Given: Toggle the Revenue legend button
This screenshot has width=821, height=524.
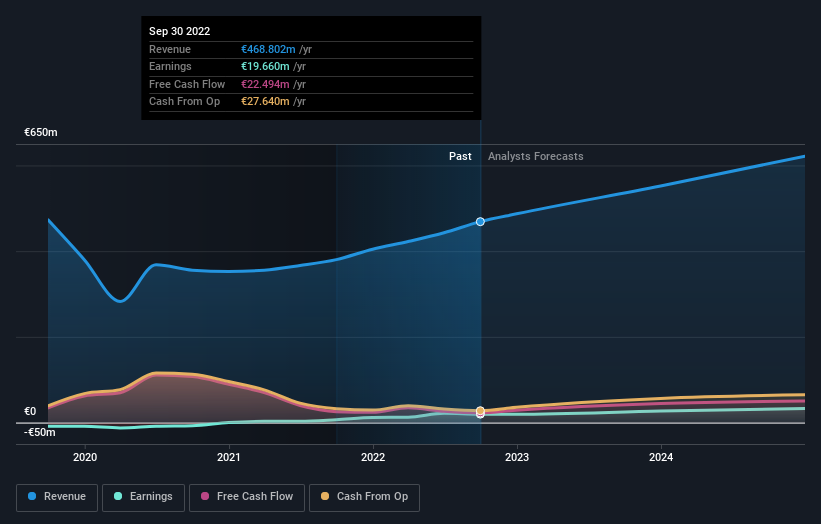Looking at the screenshot, I should (x=57, y=497).
